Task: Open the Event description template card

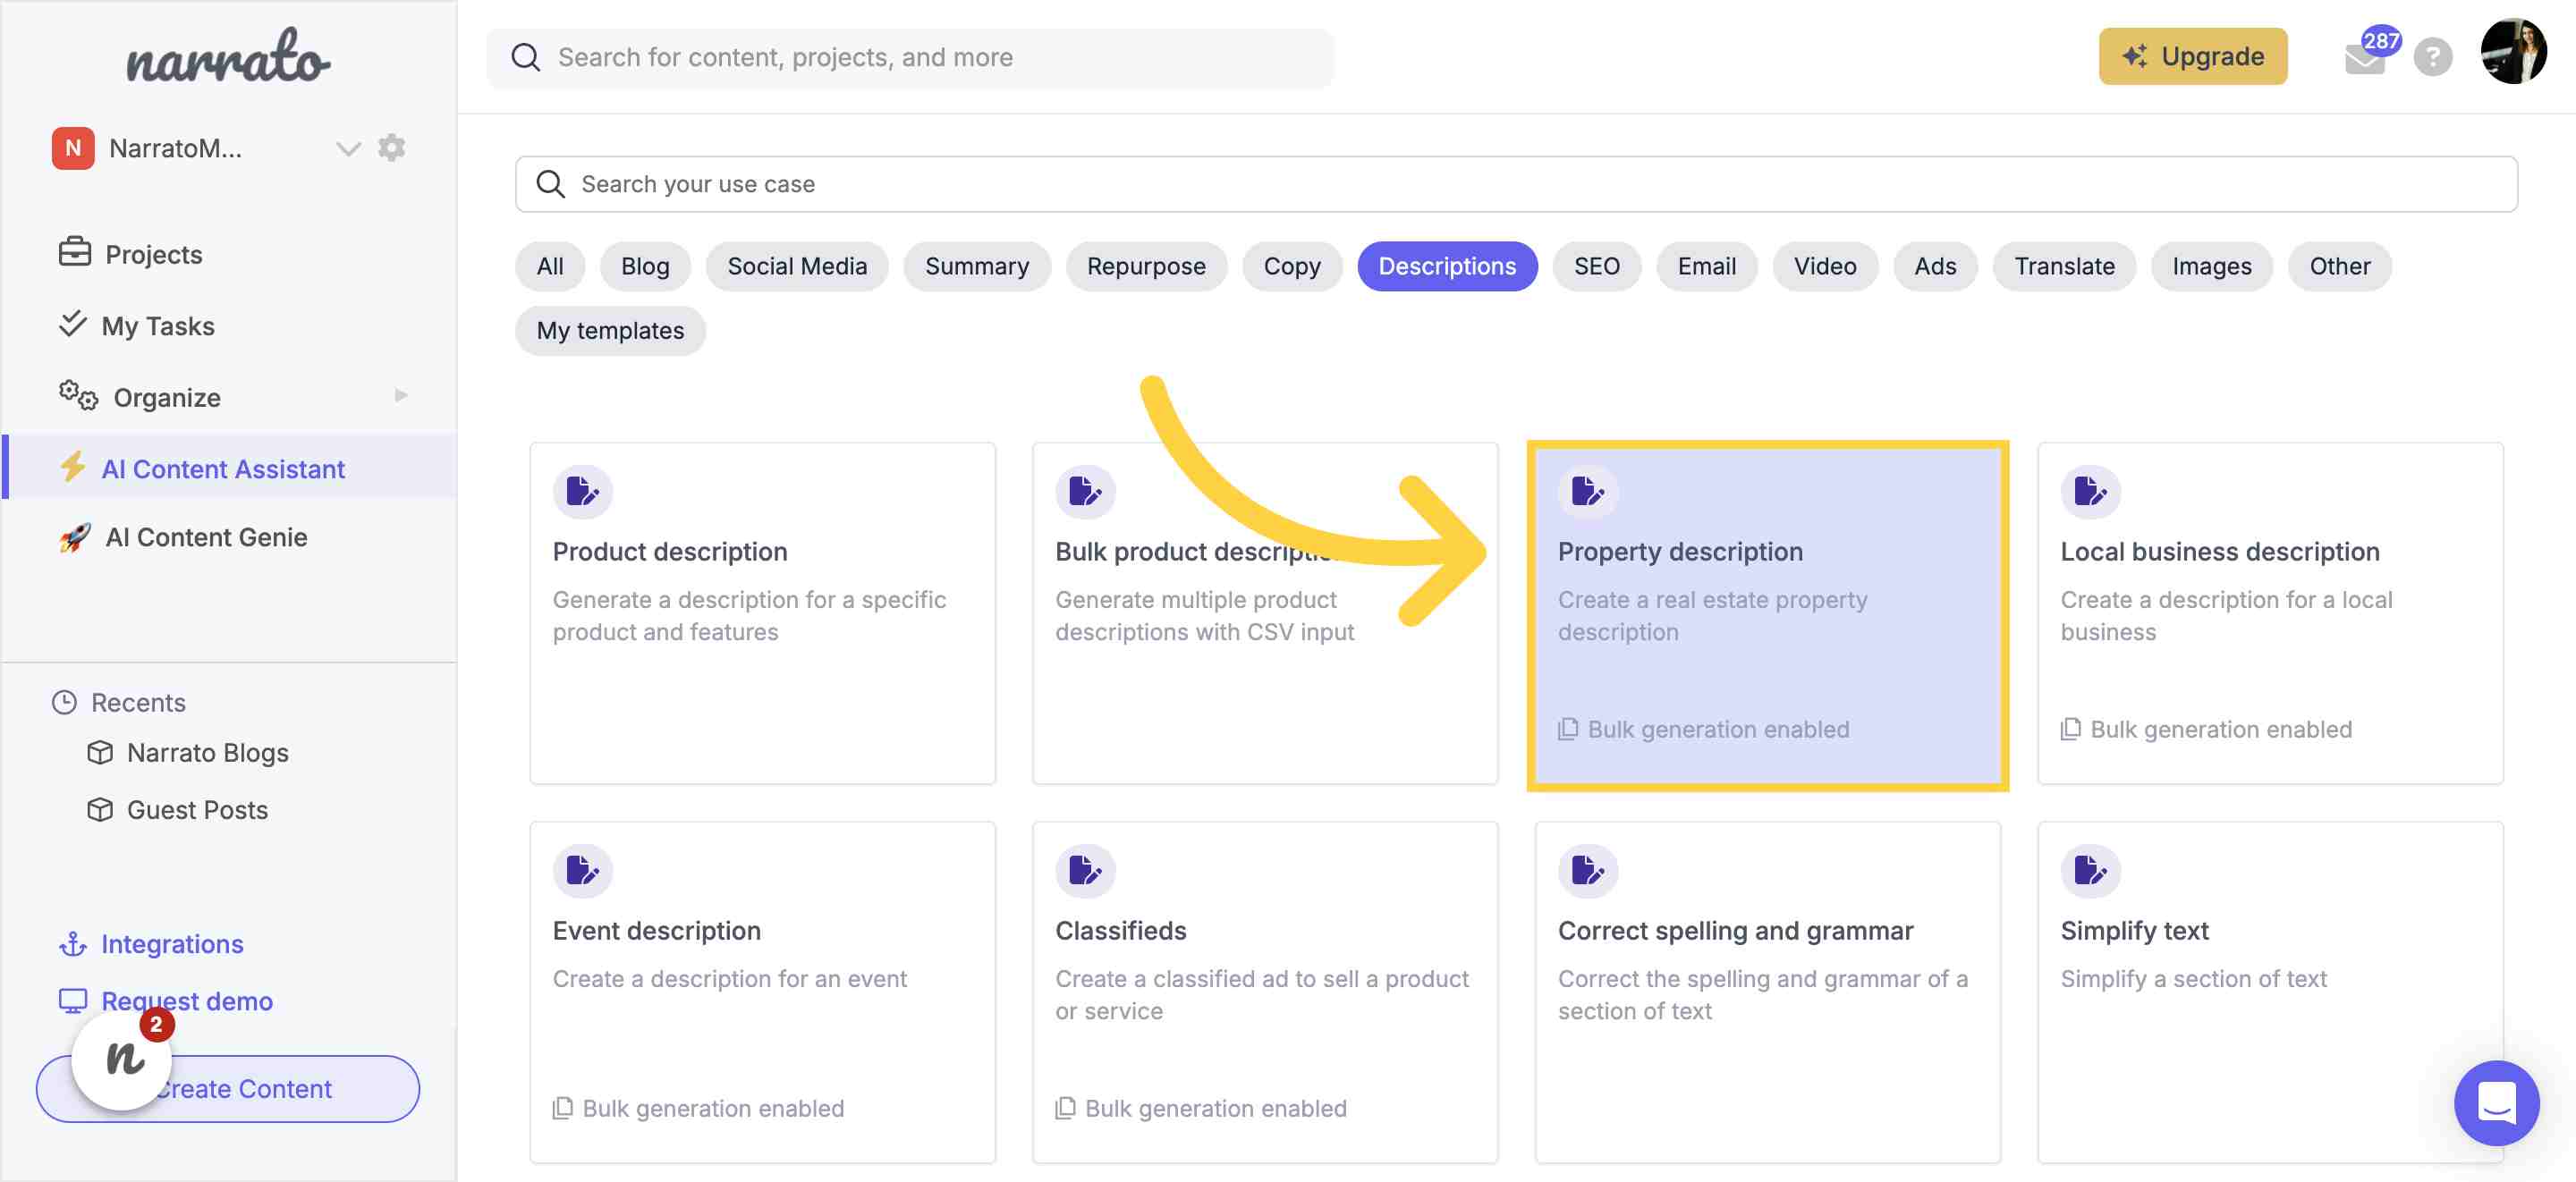Action: pyautogui.click(x=762, y=992)
